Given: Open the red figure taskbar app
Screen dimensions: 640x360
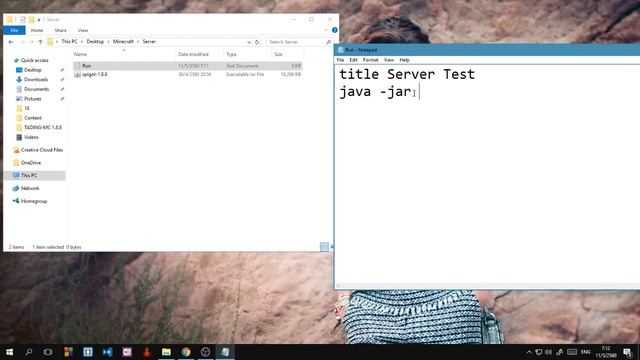Looking at the screenshot, I should point(147,352).
